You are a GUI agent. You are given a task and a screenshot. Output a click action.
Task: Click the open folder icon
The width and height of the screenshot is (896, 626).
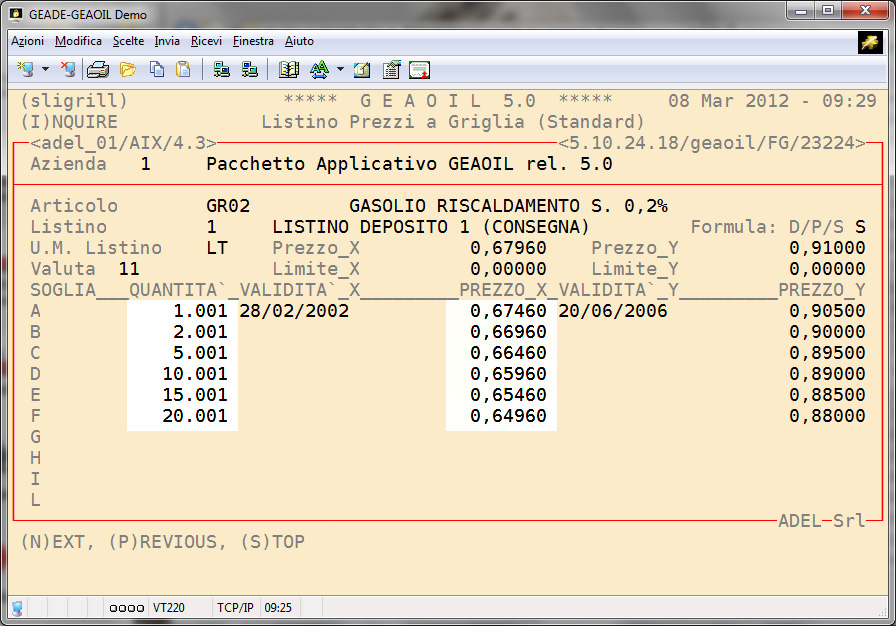[x=127, y=70]
